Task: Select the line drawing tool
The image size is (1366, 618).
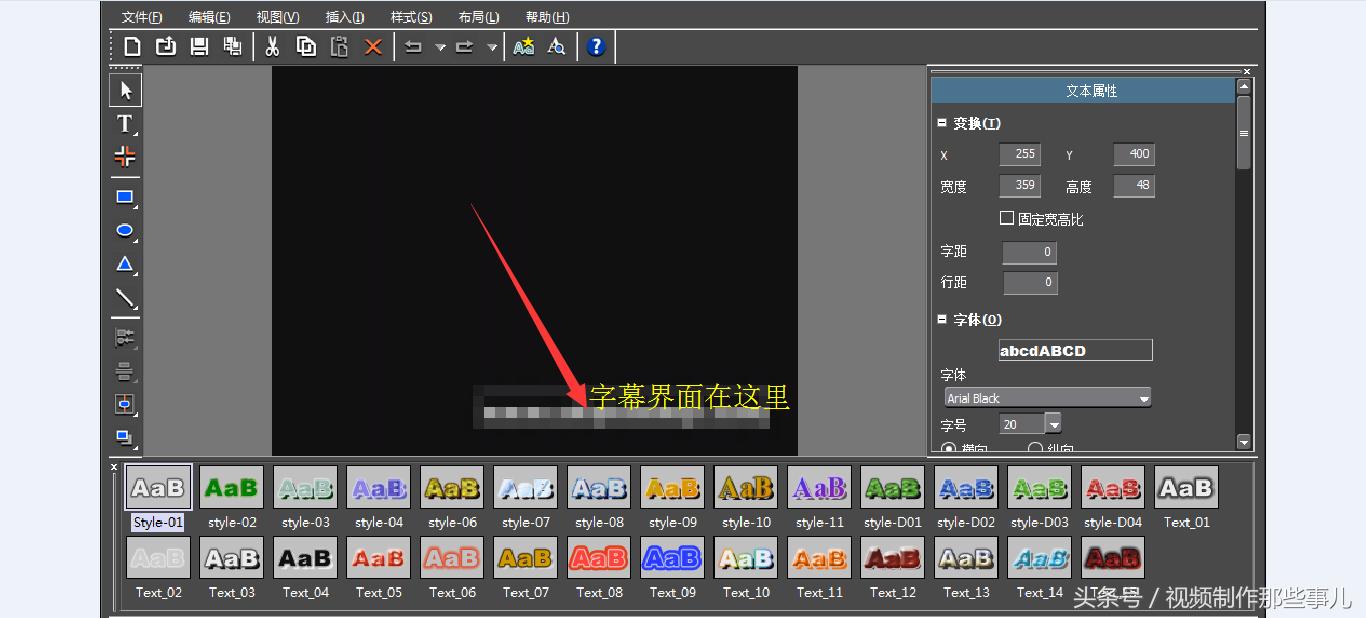Action: 125,296
